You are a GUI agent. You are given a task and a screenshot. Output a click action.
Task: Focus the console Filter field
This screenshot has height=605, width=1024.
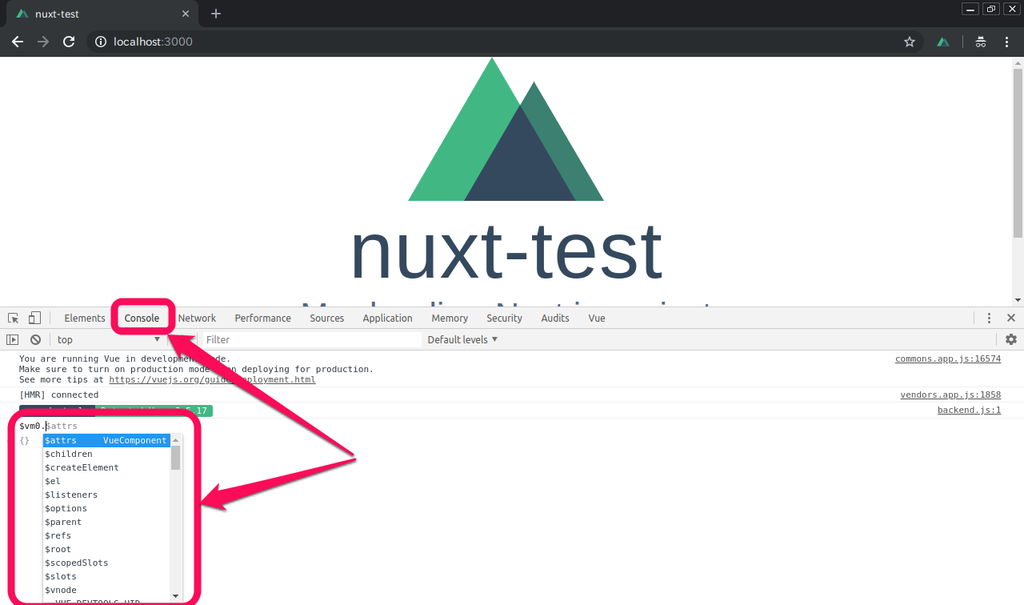[x=312, y=340]
